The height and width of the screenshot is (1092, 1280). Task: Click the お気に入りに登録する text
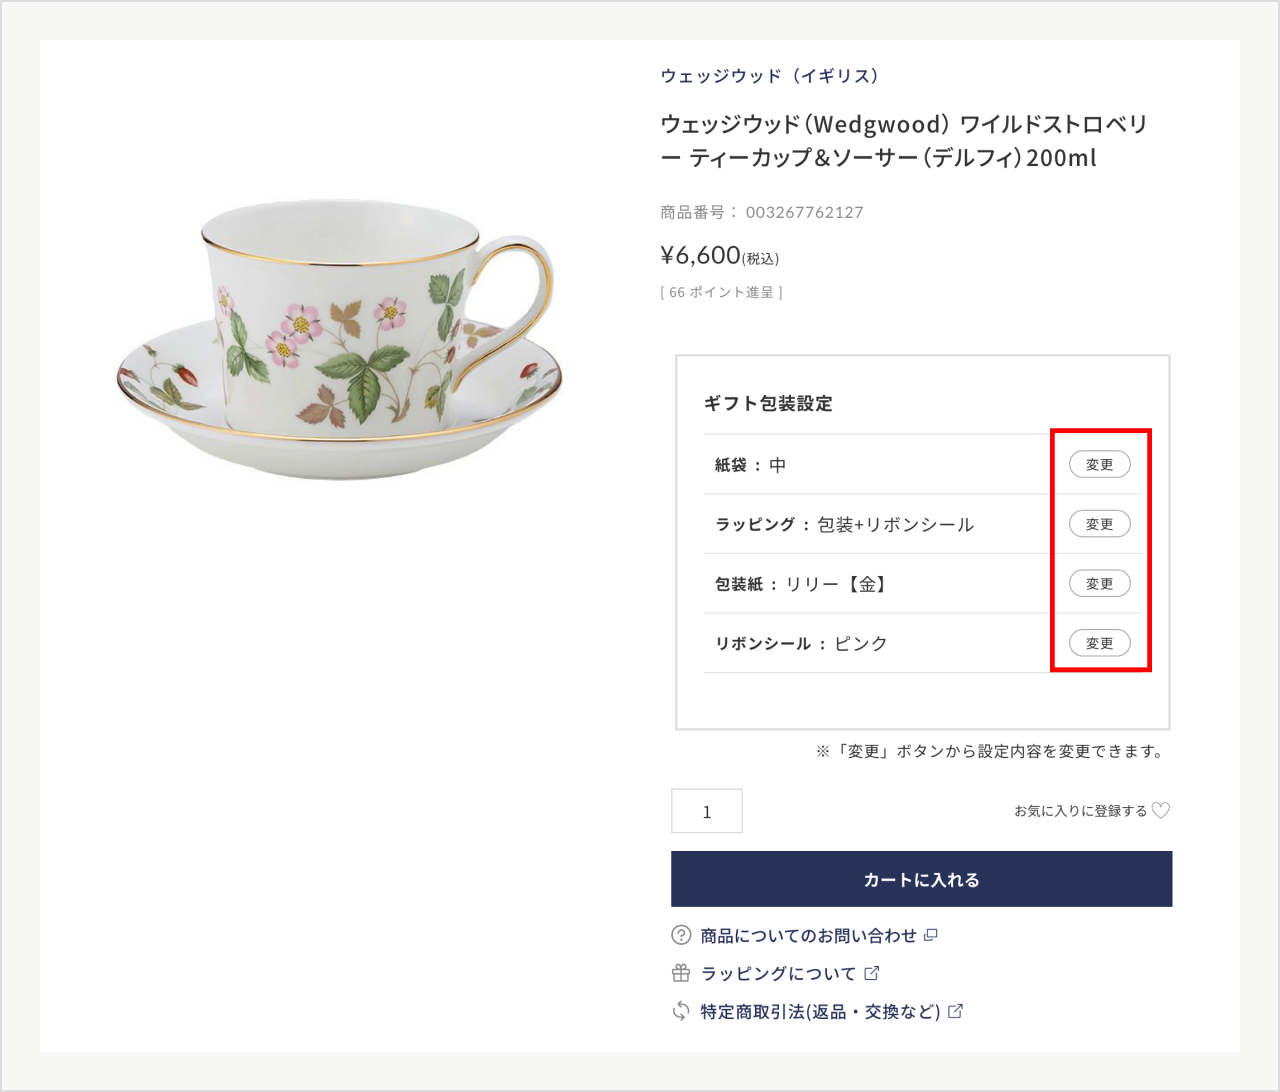point(1080,811)
